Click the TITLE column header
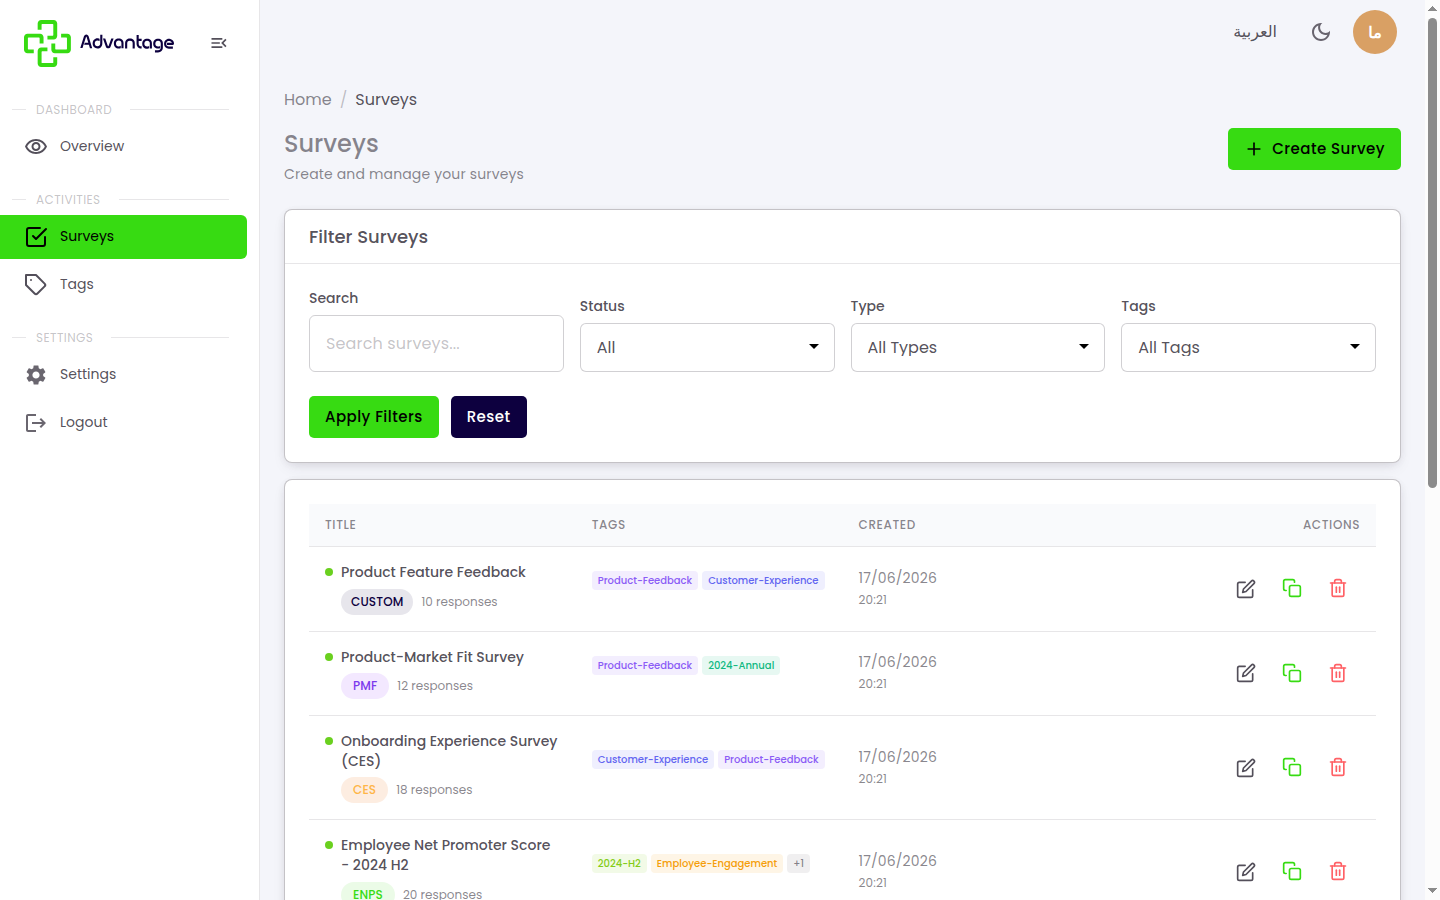Viewport: 1440px width, 900px height. 340,525
